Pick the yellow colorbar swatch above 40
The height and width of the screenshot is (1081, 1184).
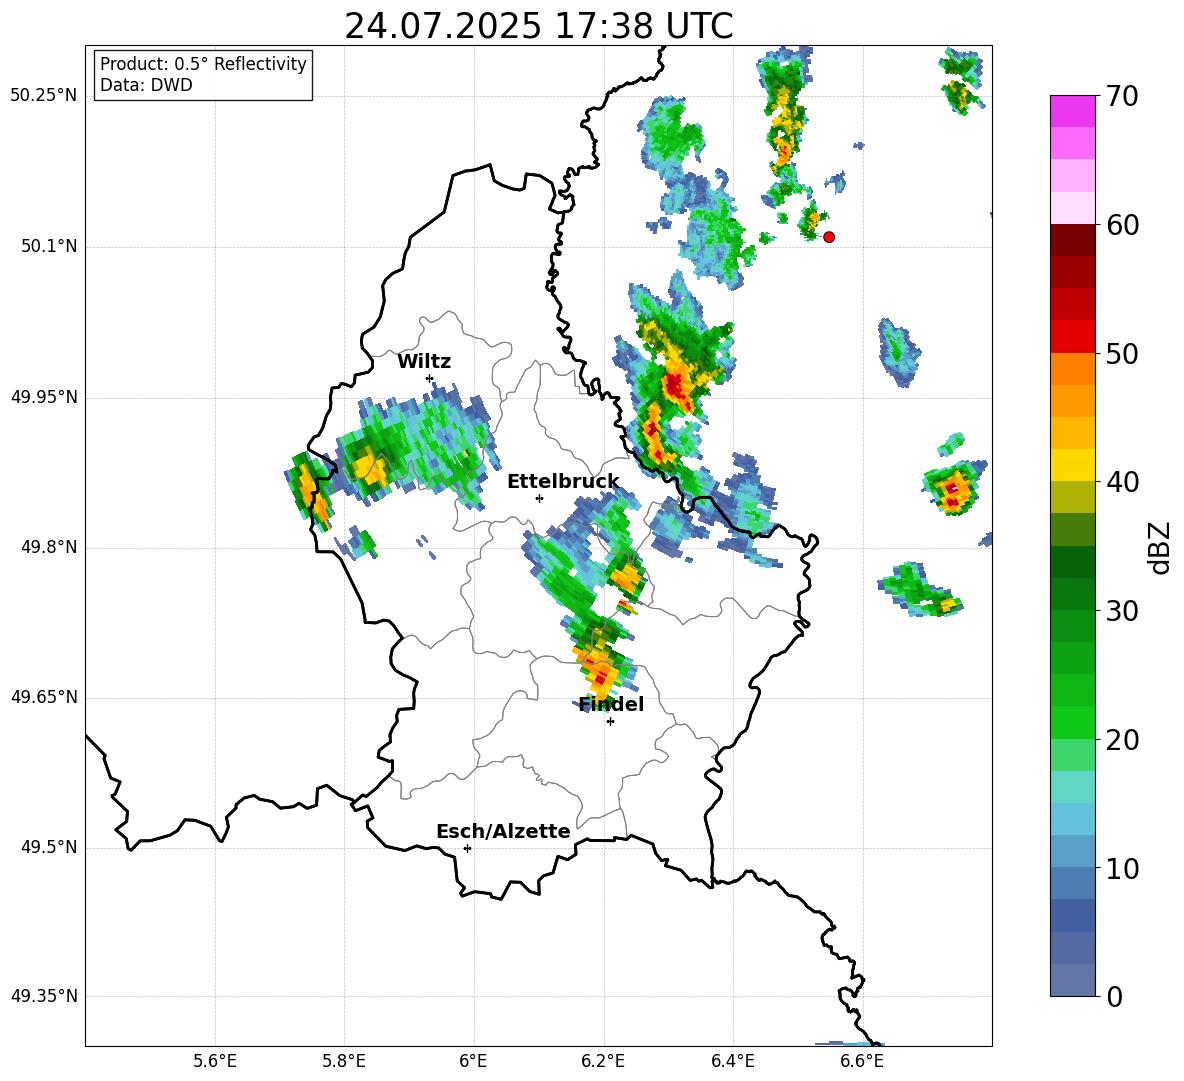point(1073,465)
